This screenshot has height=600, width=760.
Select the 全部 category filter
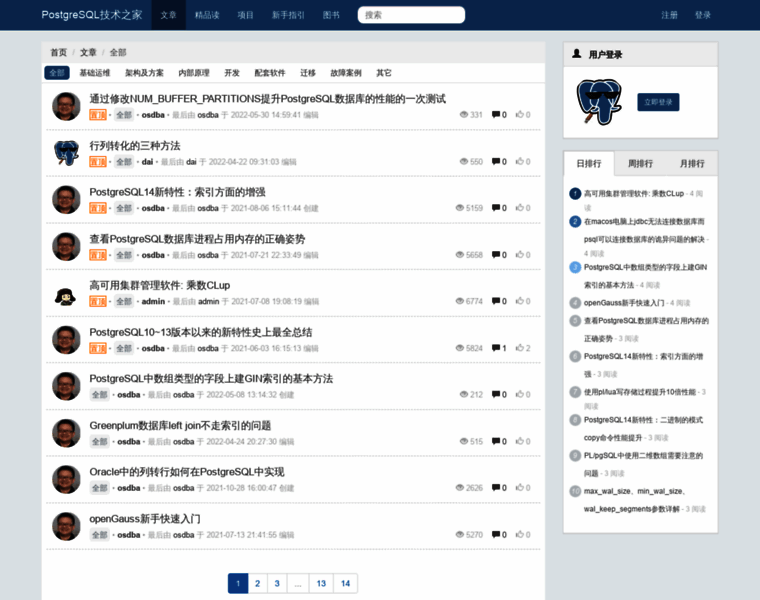(x=57, y=73)
